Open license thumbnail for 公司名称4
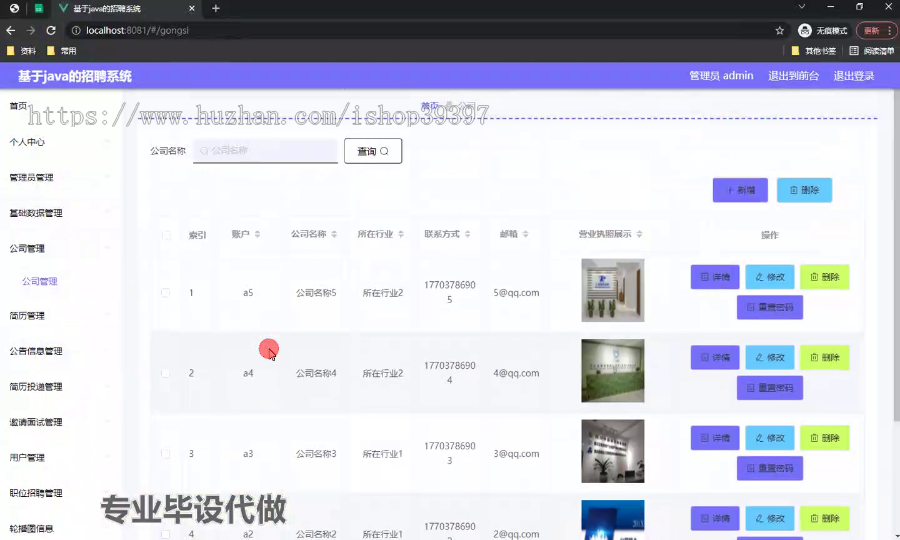Screen dimensions: 900x540 [x=612, y=371]
